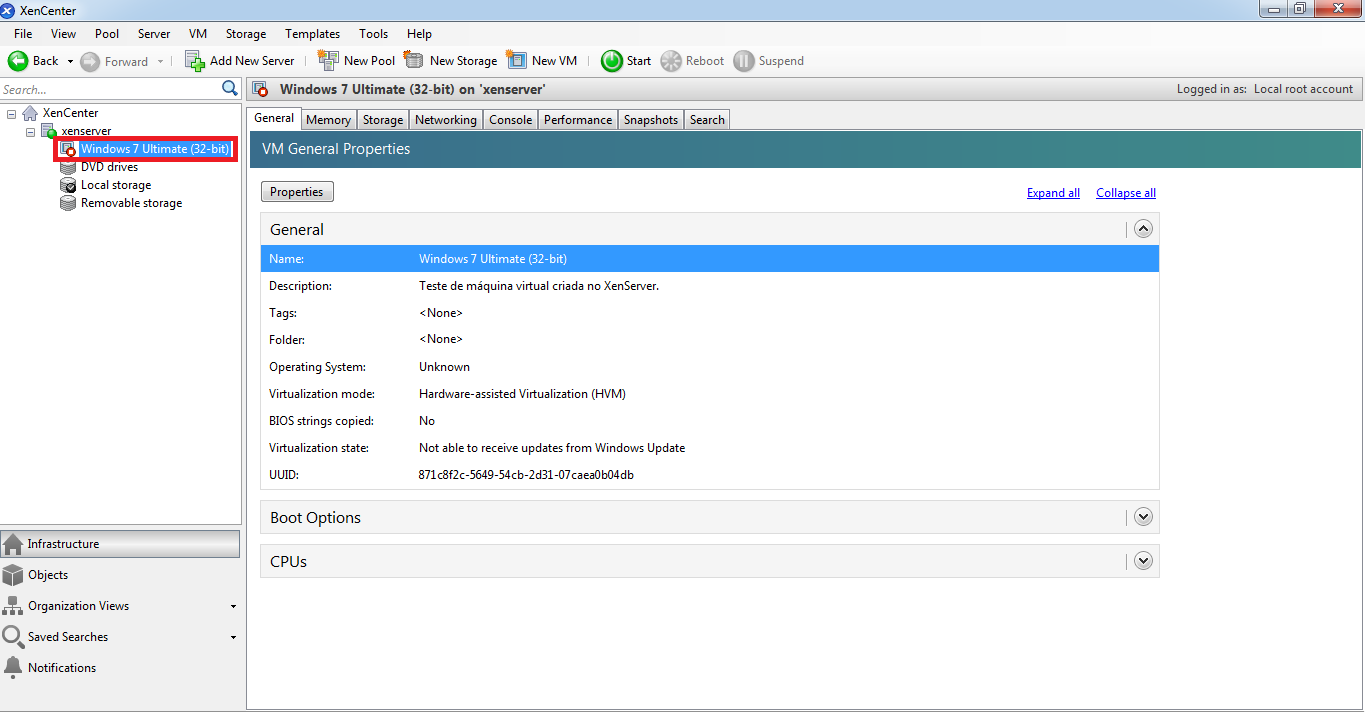Open the Forward history dropdown arrow
This screenshot has width=1365, height=712.
[x=160, y=61]
